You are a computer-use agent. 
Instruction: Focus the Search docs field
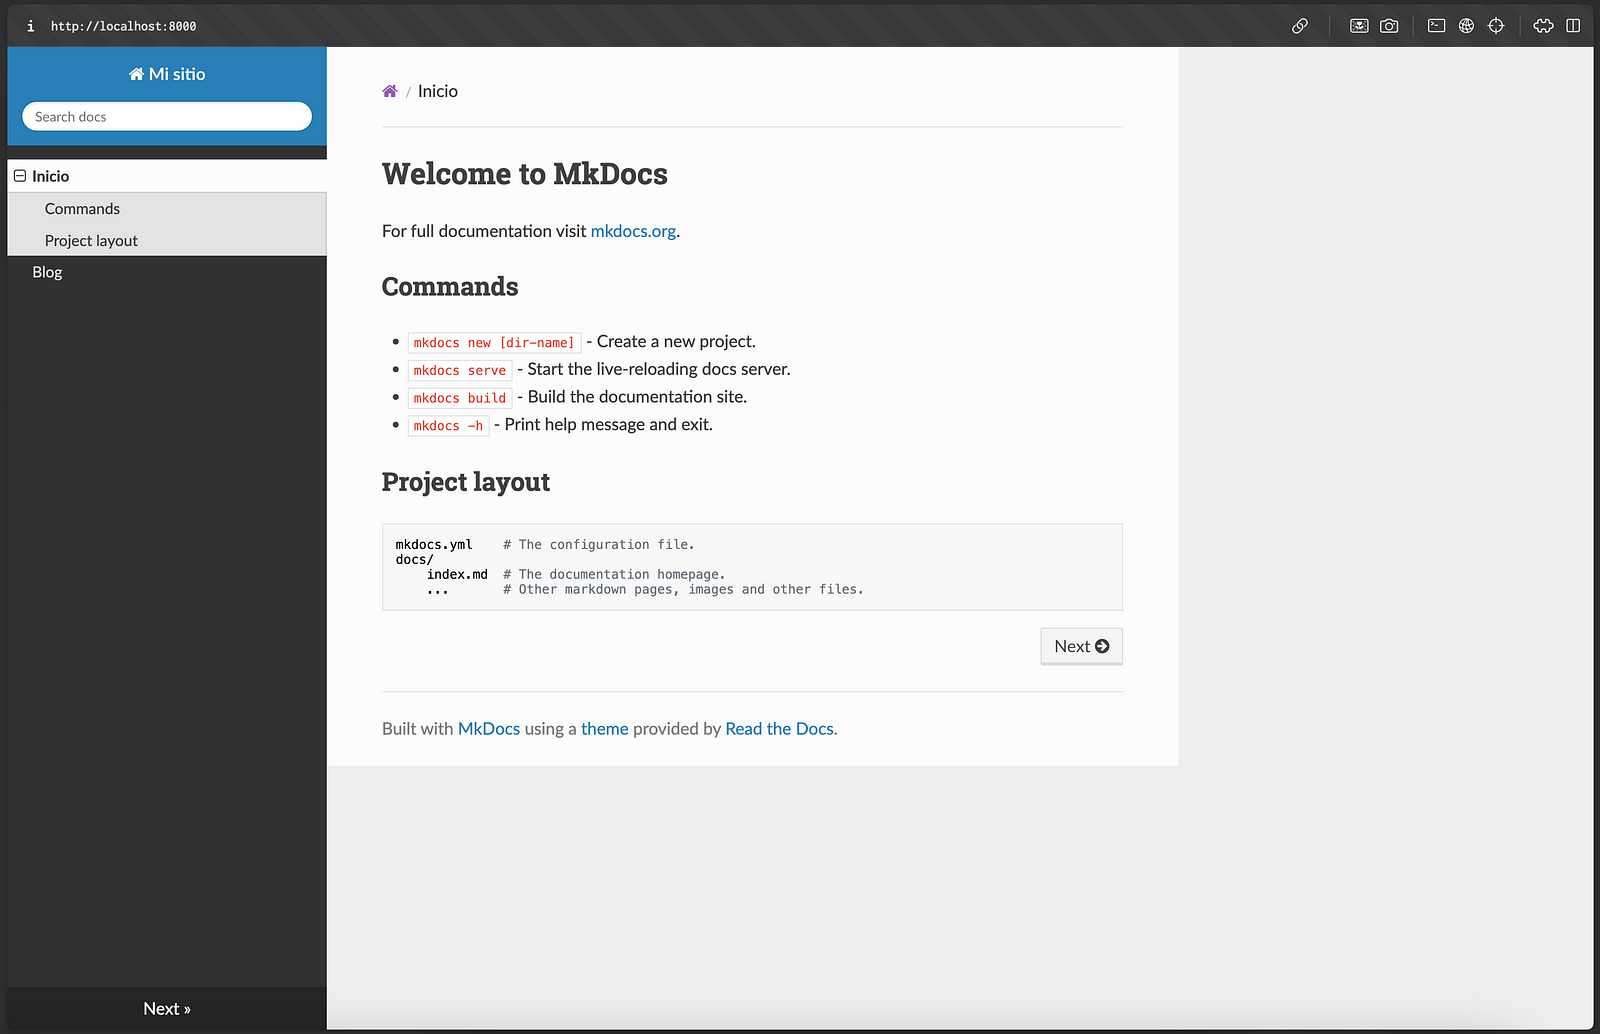167,117
